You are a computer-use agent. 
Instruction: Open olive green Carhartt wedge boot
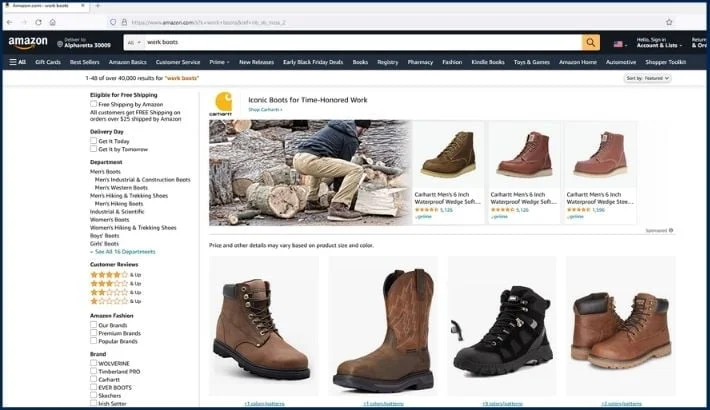point(448,154)
